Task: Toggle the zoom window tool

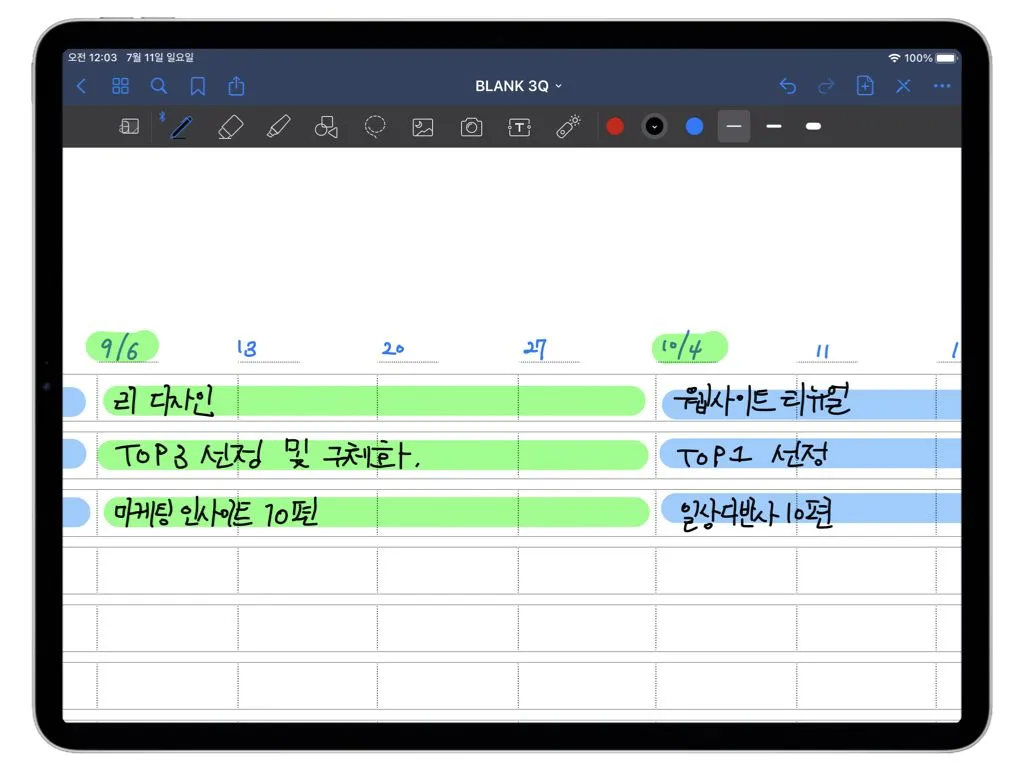Action: 129,126
